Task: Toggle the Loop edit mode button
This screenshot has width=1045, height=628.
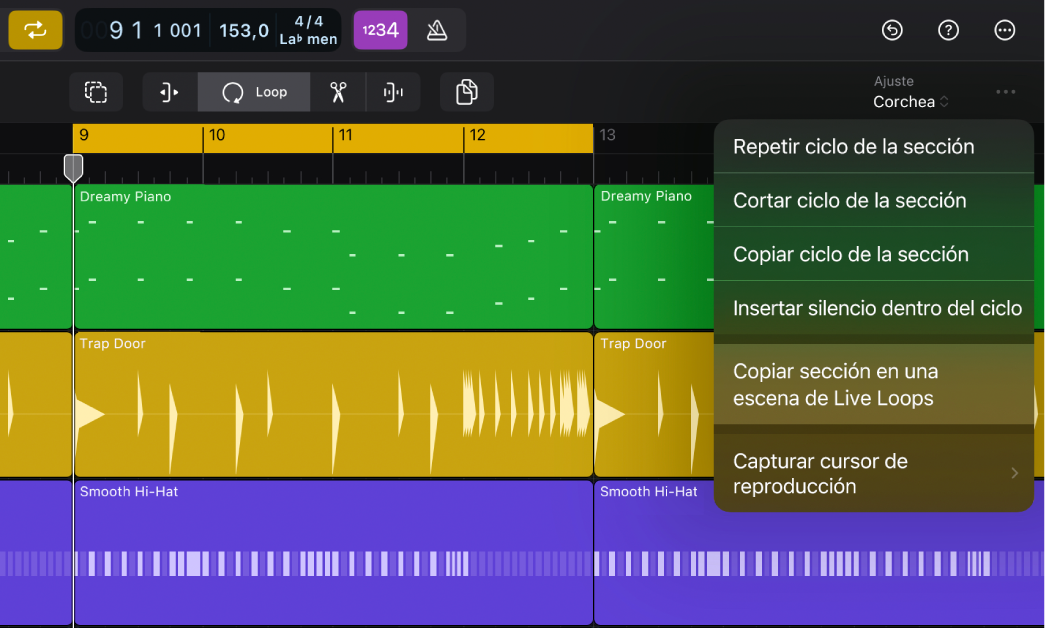Action: (253, 91)
